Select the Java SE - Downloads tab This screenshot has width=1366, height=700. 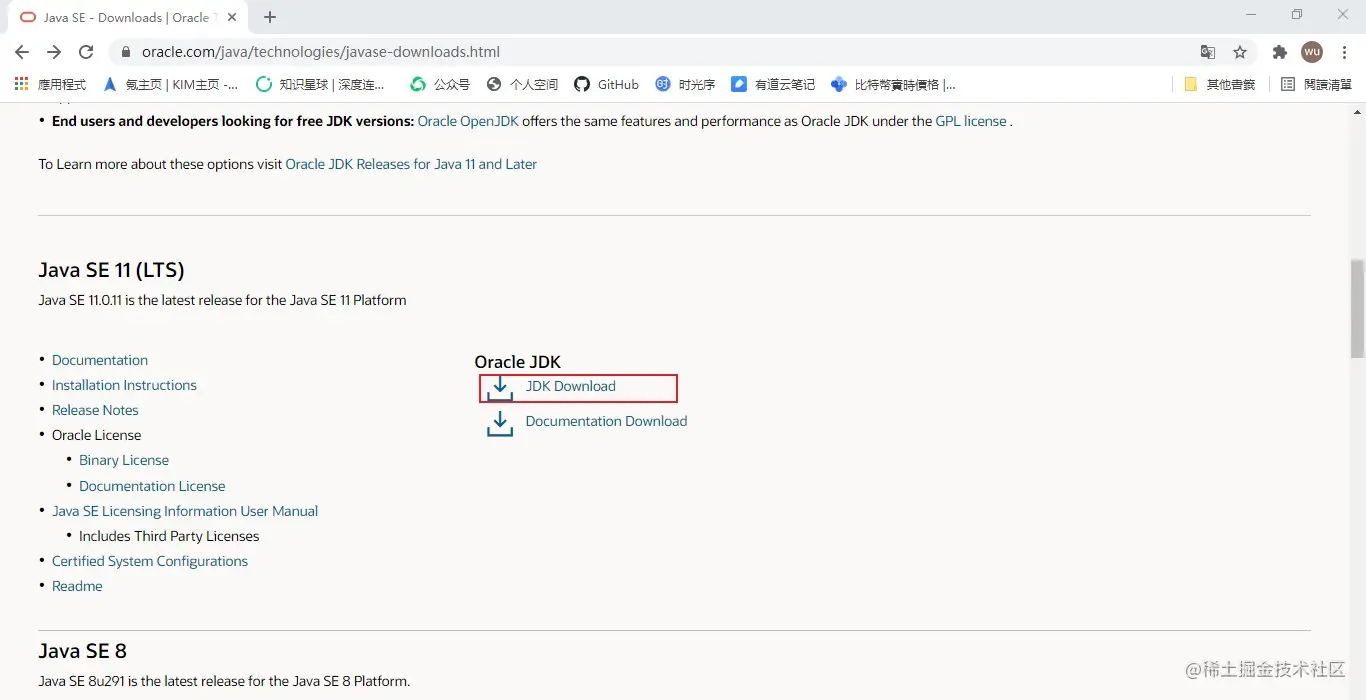[127, 17]
